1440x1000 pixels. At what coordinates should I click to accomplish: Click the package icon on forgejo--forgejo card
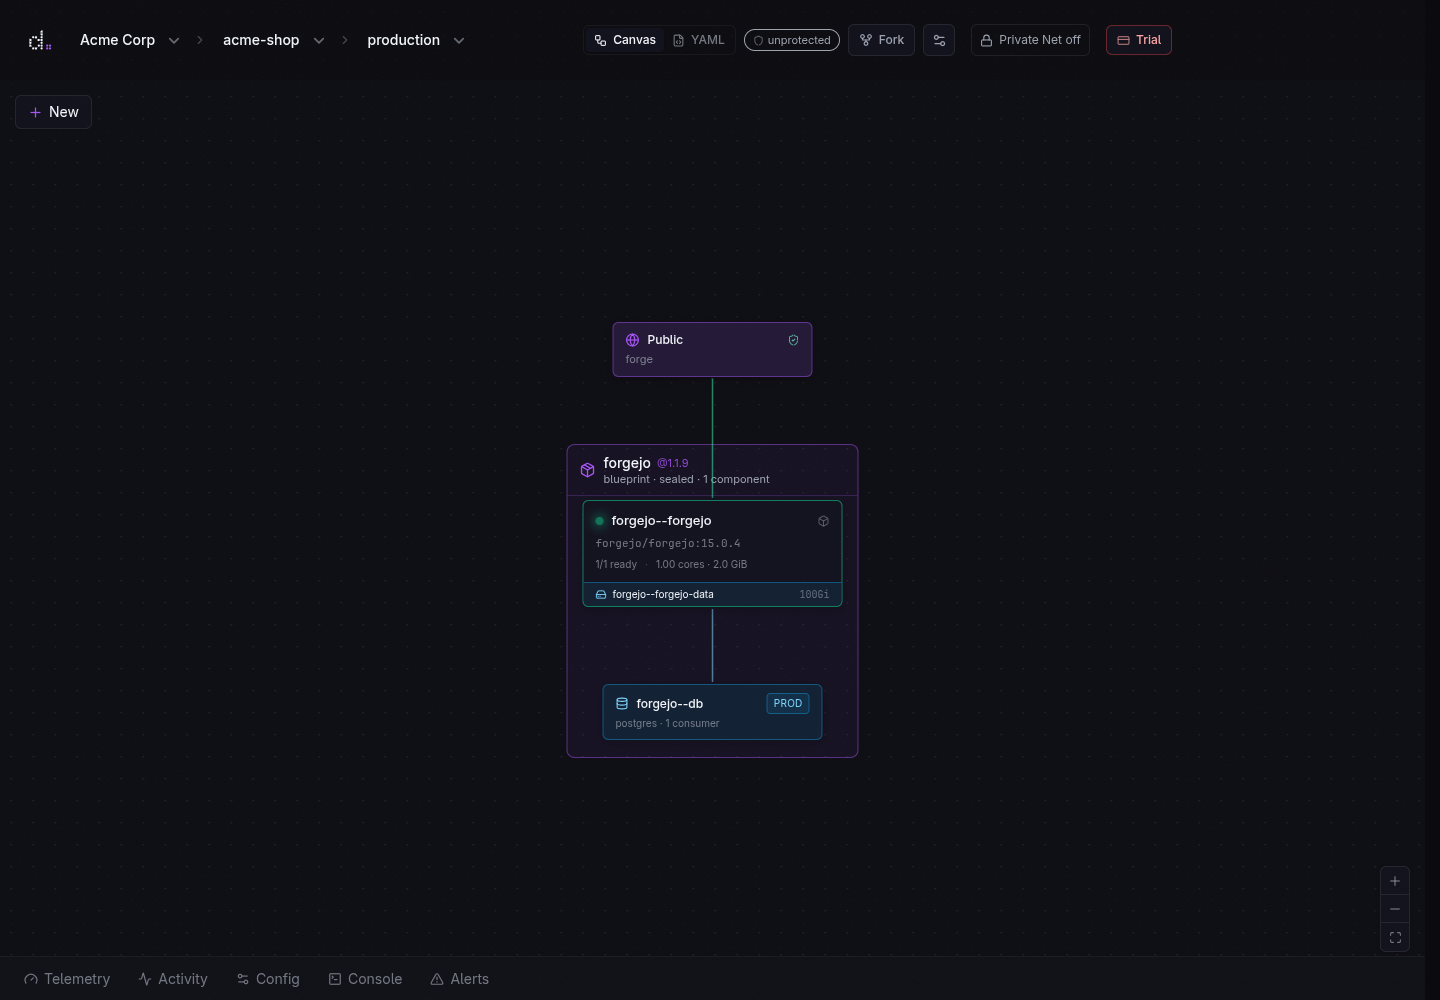[823, 521]
